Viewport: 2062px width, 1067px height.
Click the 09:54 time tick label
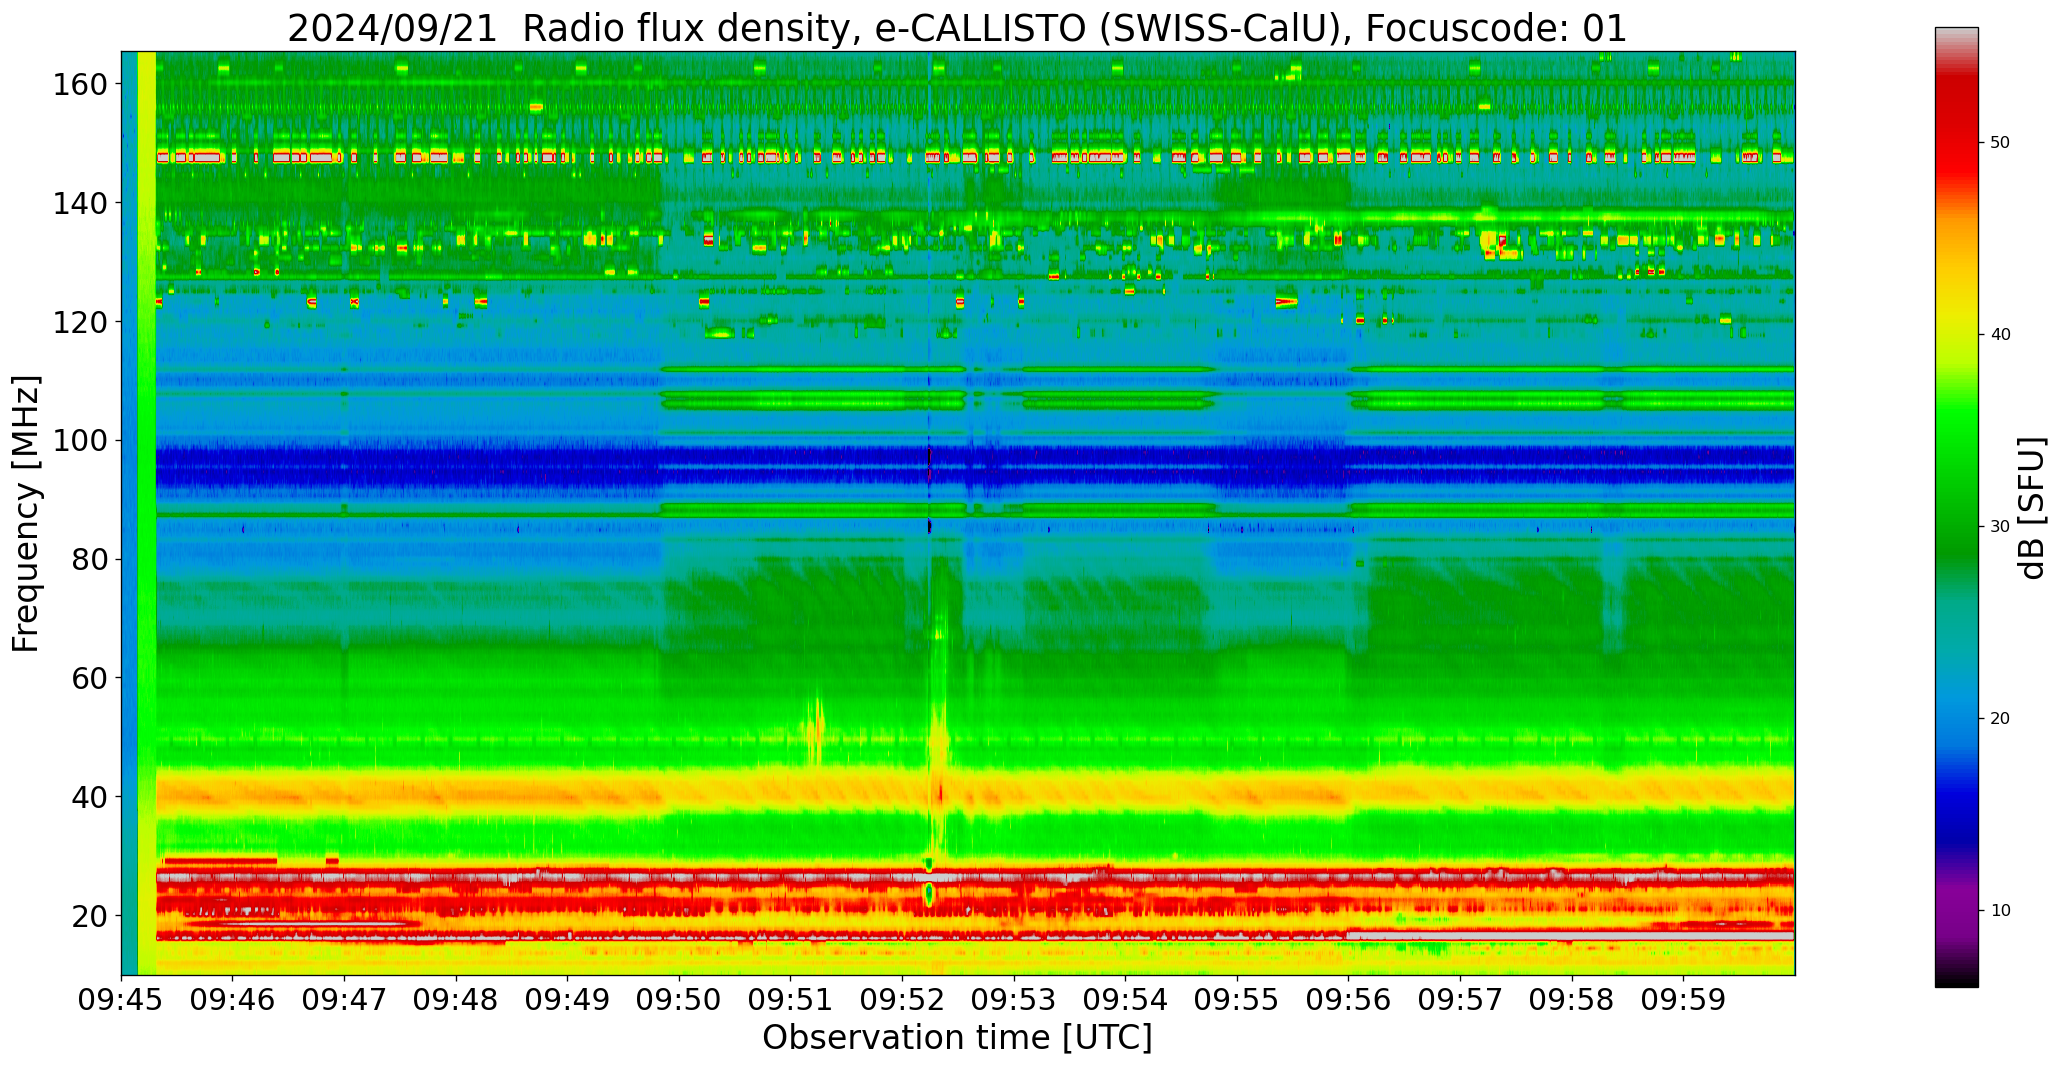[x=1126, y=999]
